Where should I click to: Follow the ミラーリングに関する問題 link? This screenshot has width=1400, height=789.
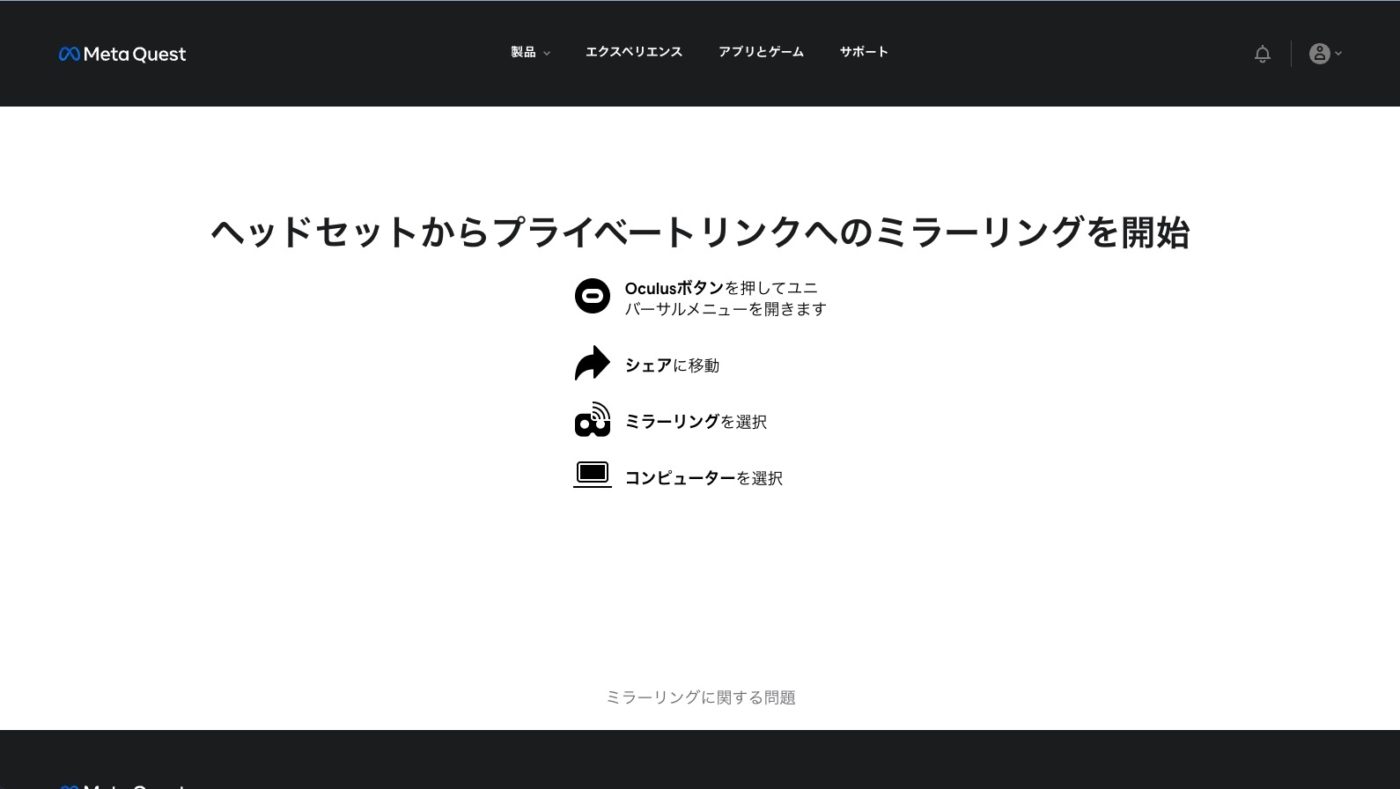[x=701, y=698]
